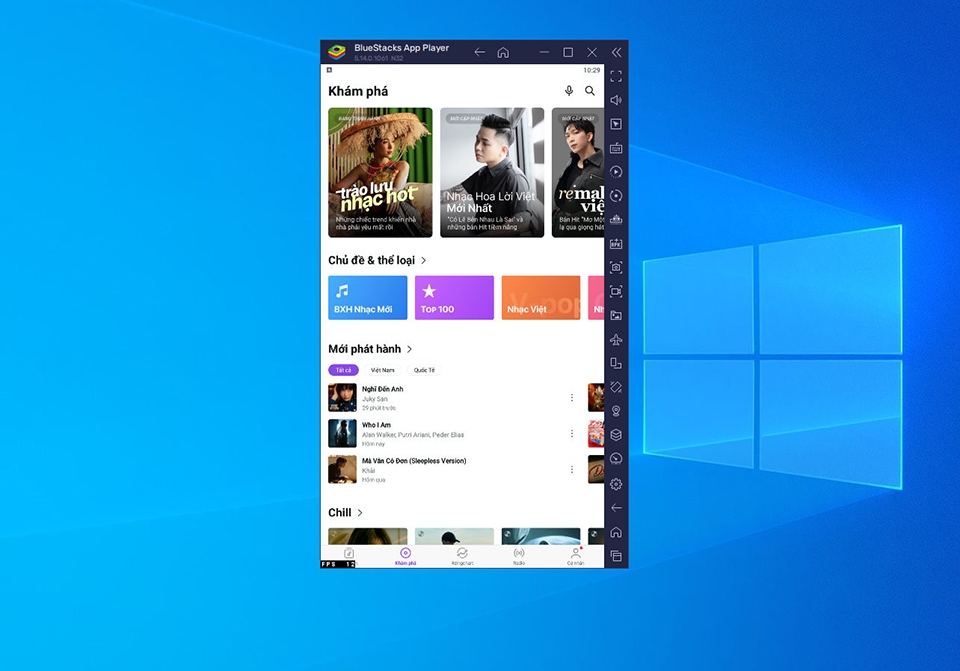
Task: Open the macro recorder play icon
Action: pos(616,171)
